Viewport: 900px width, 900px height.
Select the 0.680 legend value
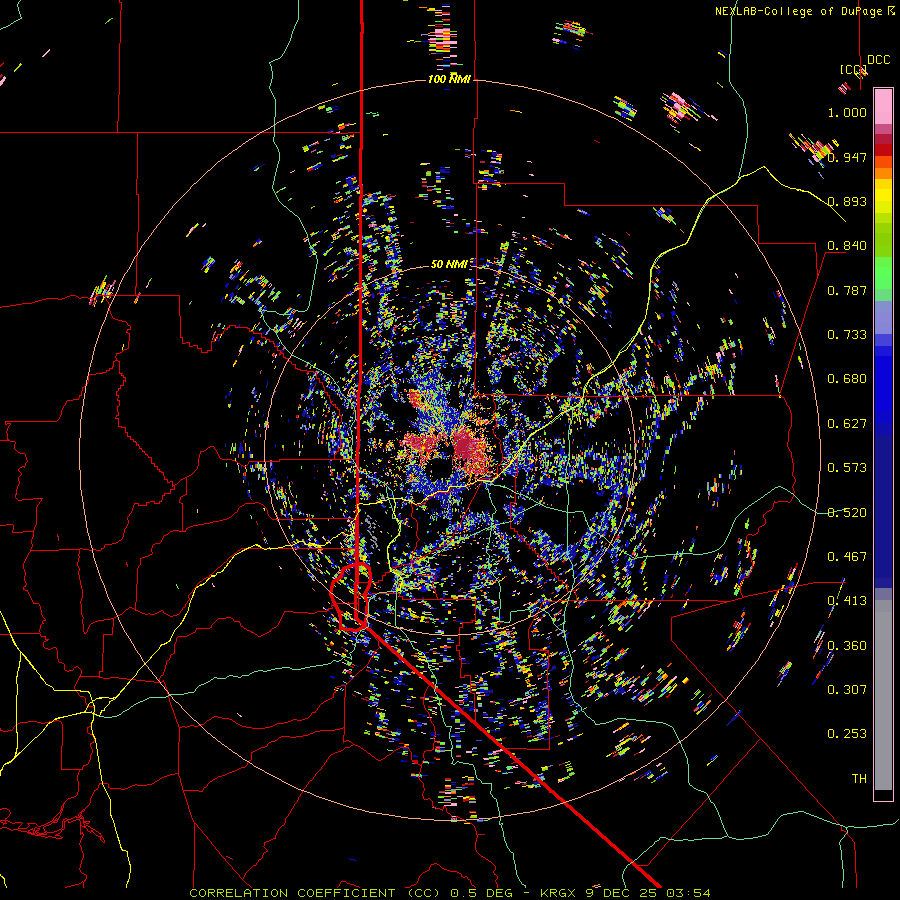pos(847,379)
